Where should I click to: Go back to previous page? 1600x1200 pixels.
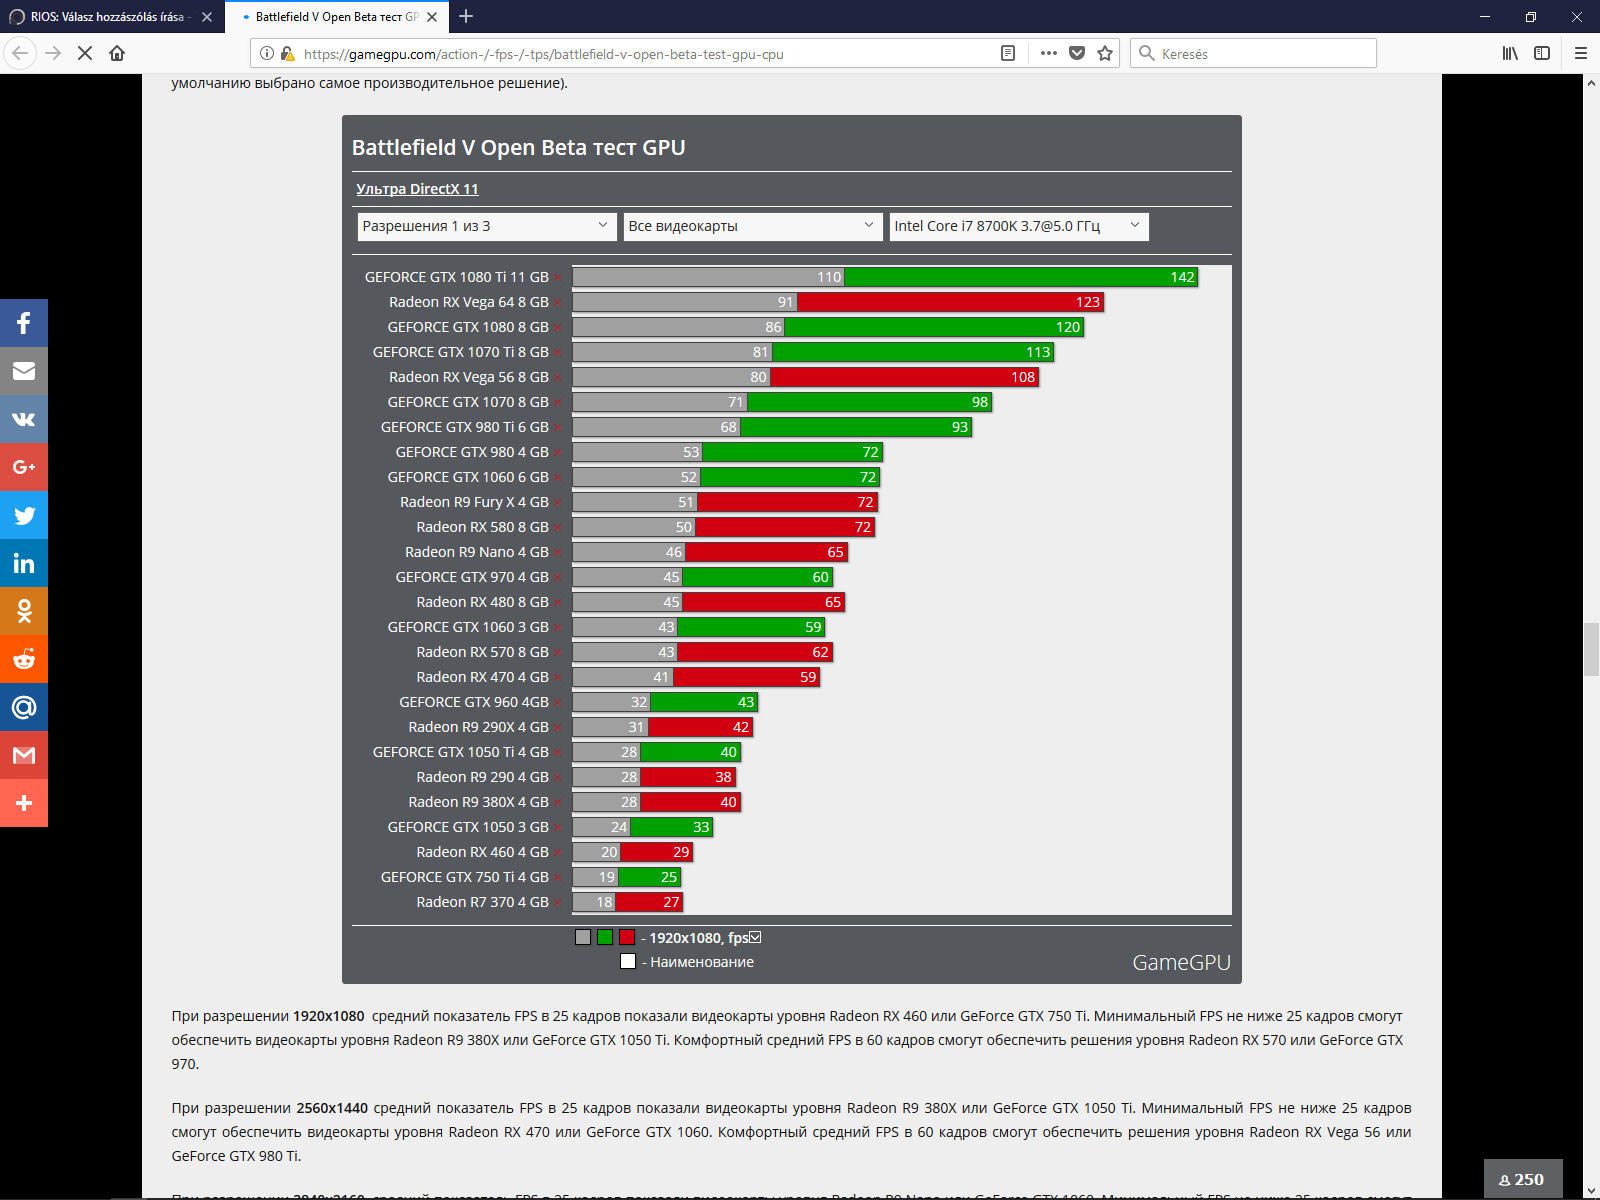[21, 53]
